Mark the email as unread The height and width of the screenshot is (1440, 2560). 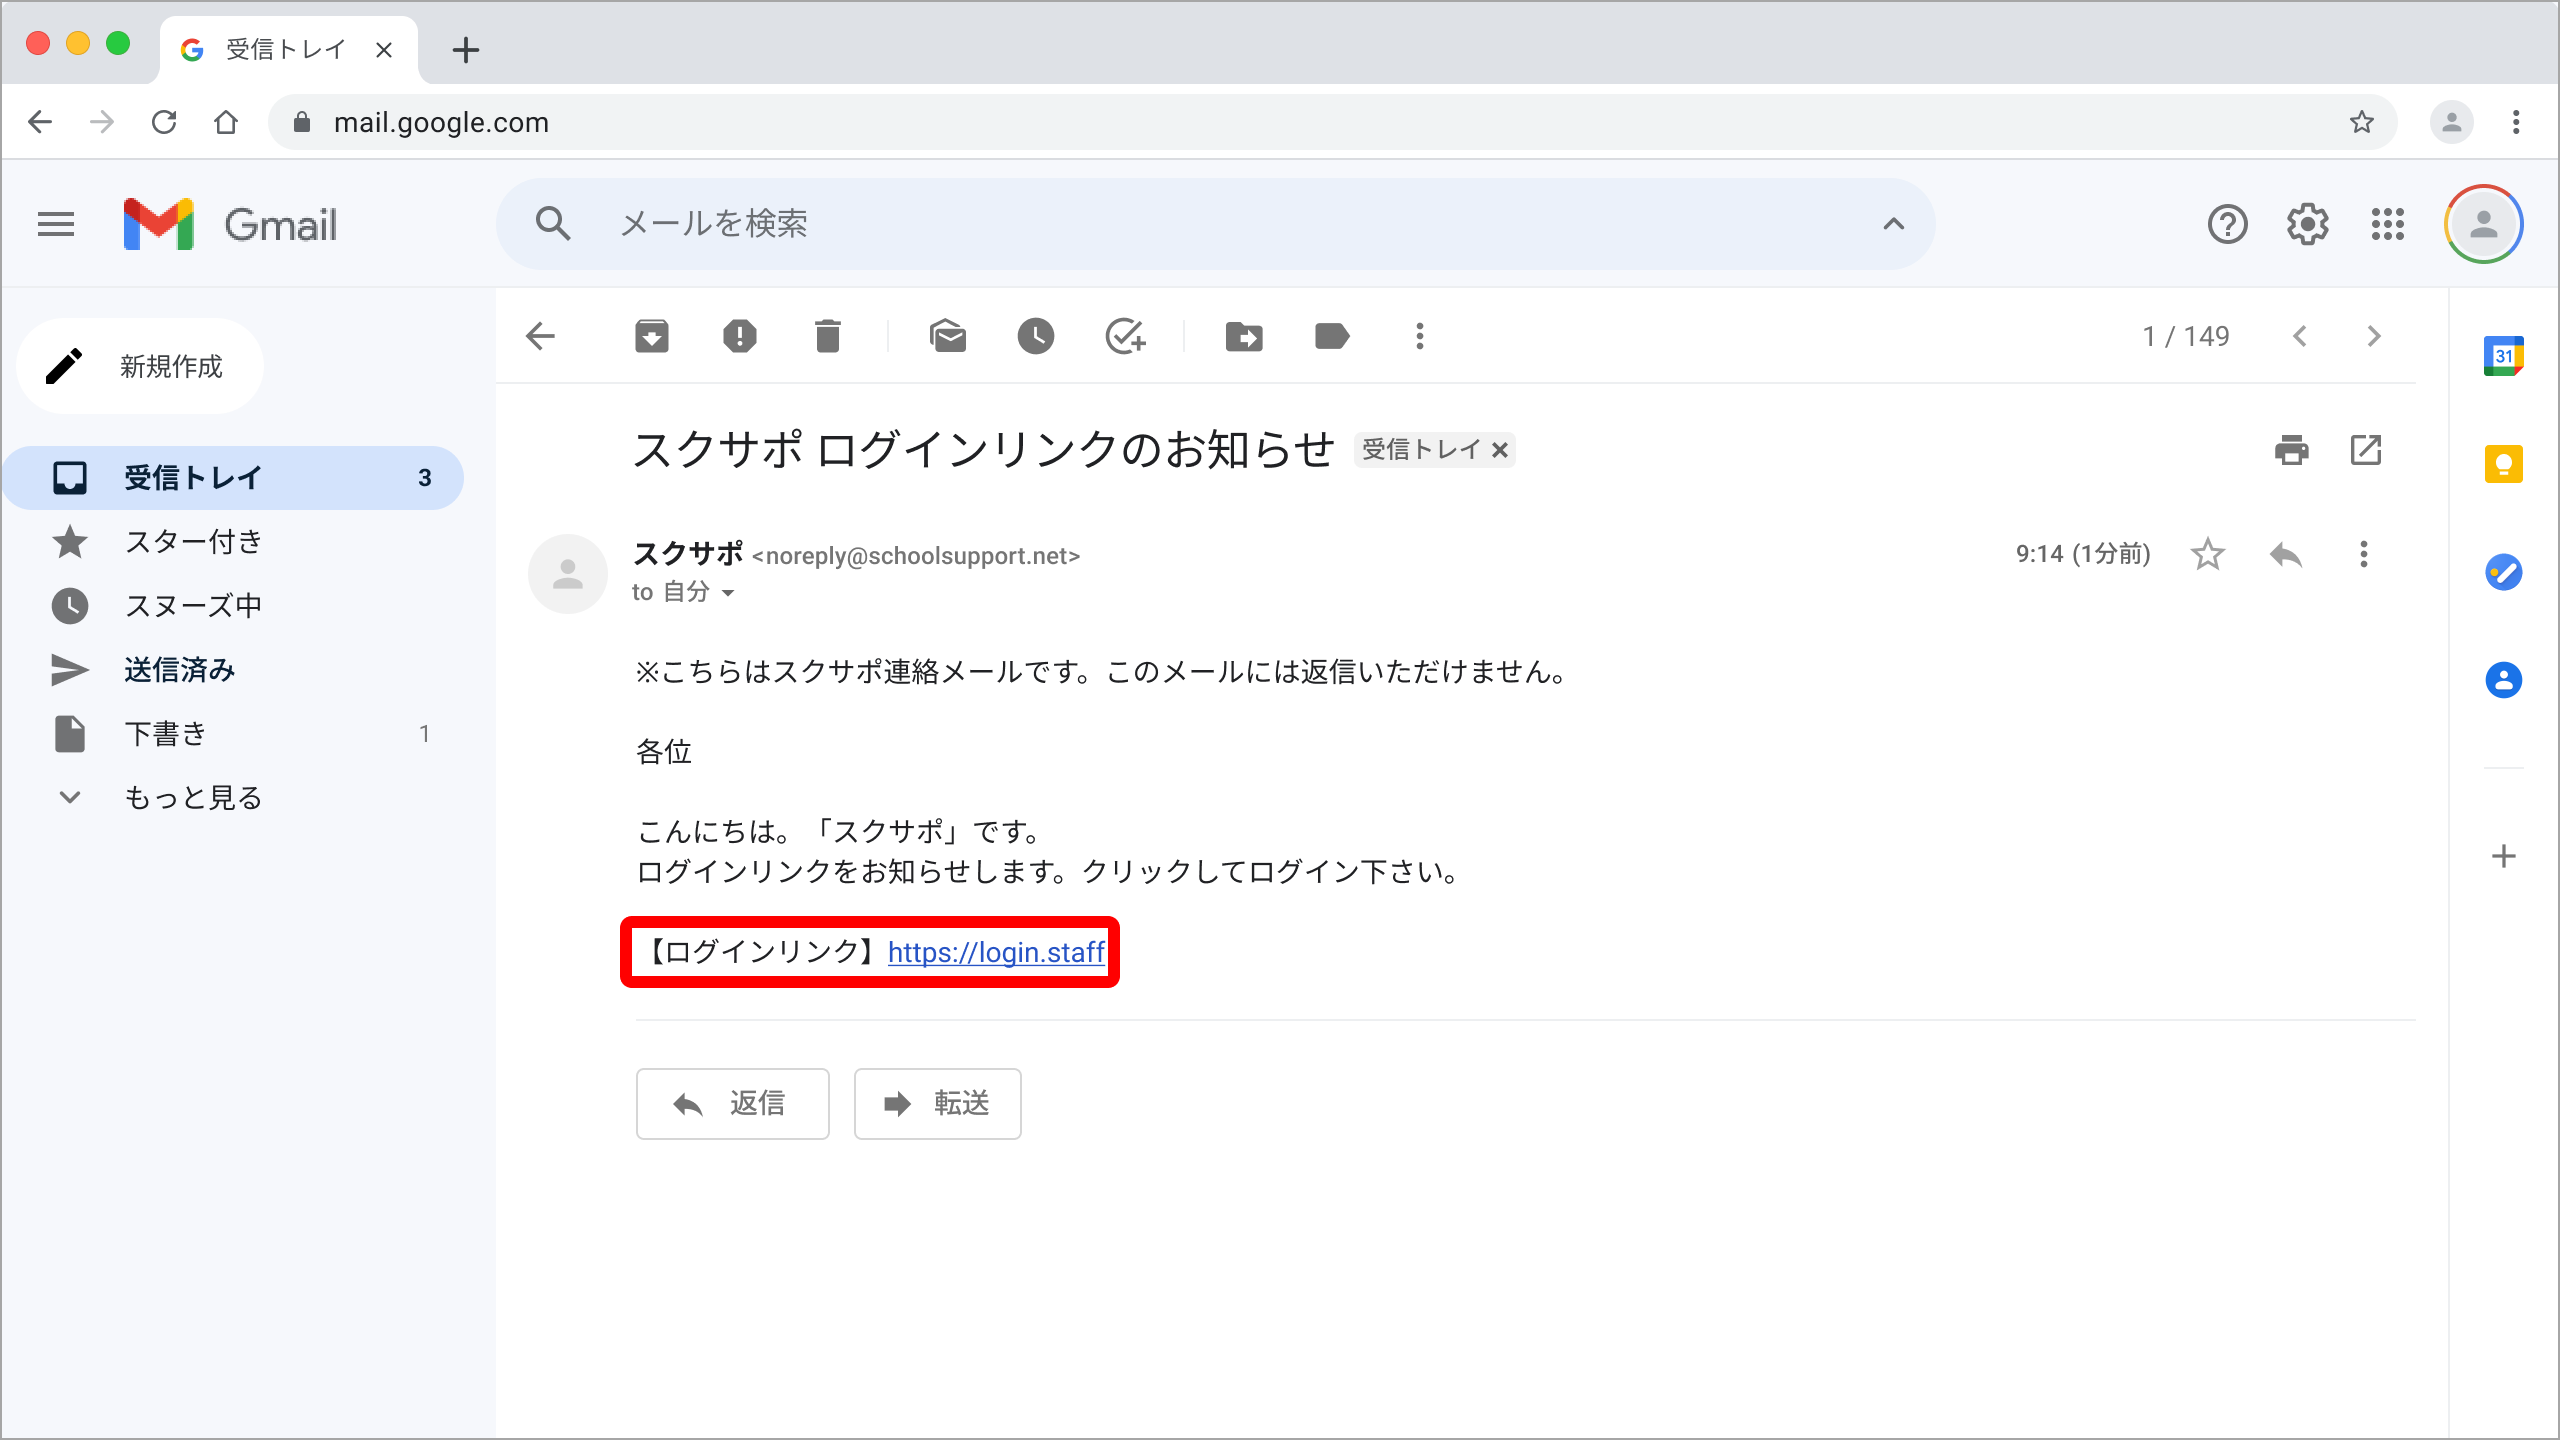947,336
